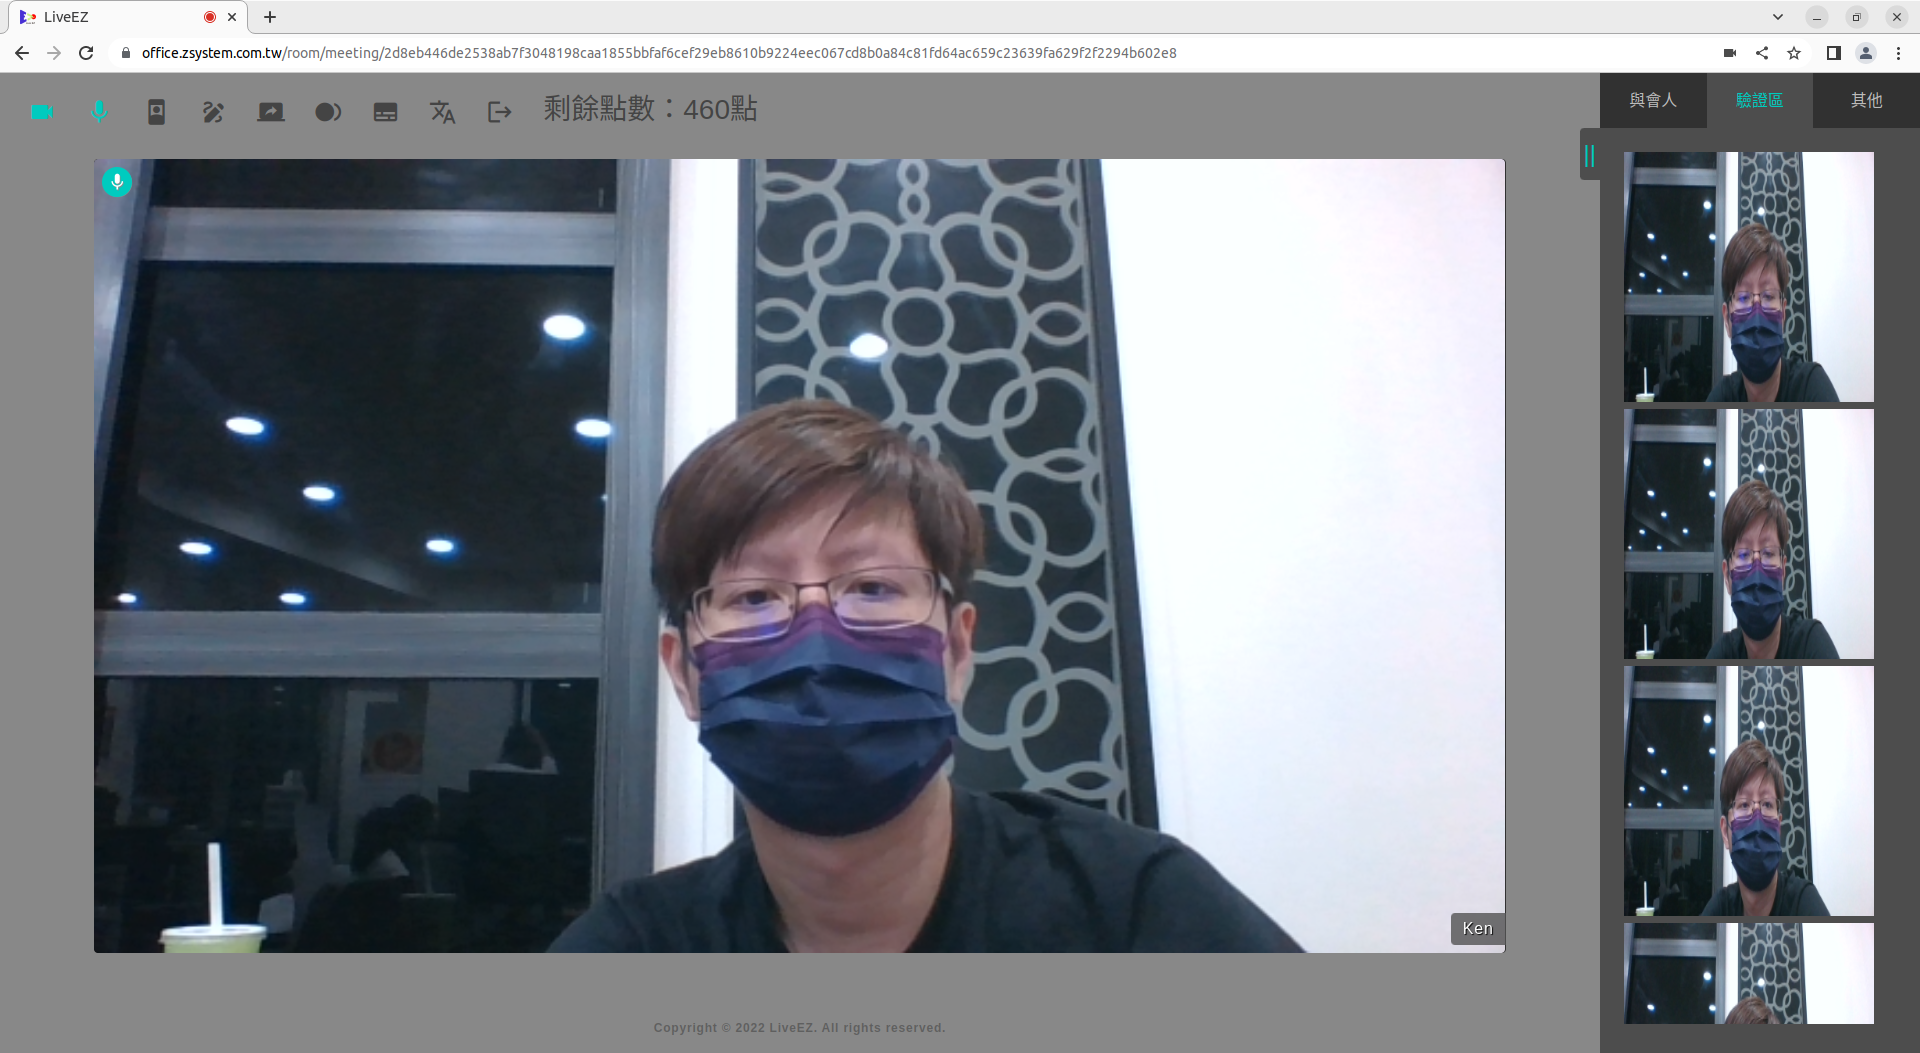Image resolution: width=1920 pixels, height=1053 pixels.
Task: Click the address bar URL
Action: 659,53
